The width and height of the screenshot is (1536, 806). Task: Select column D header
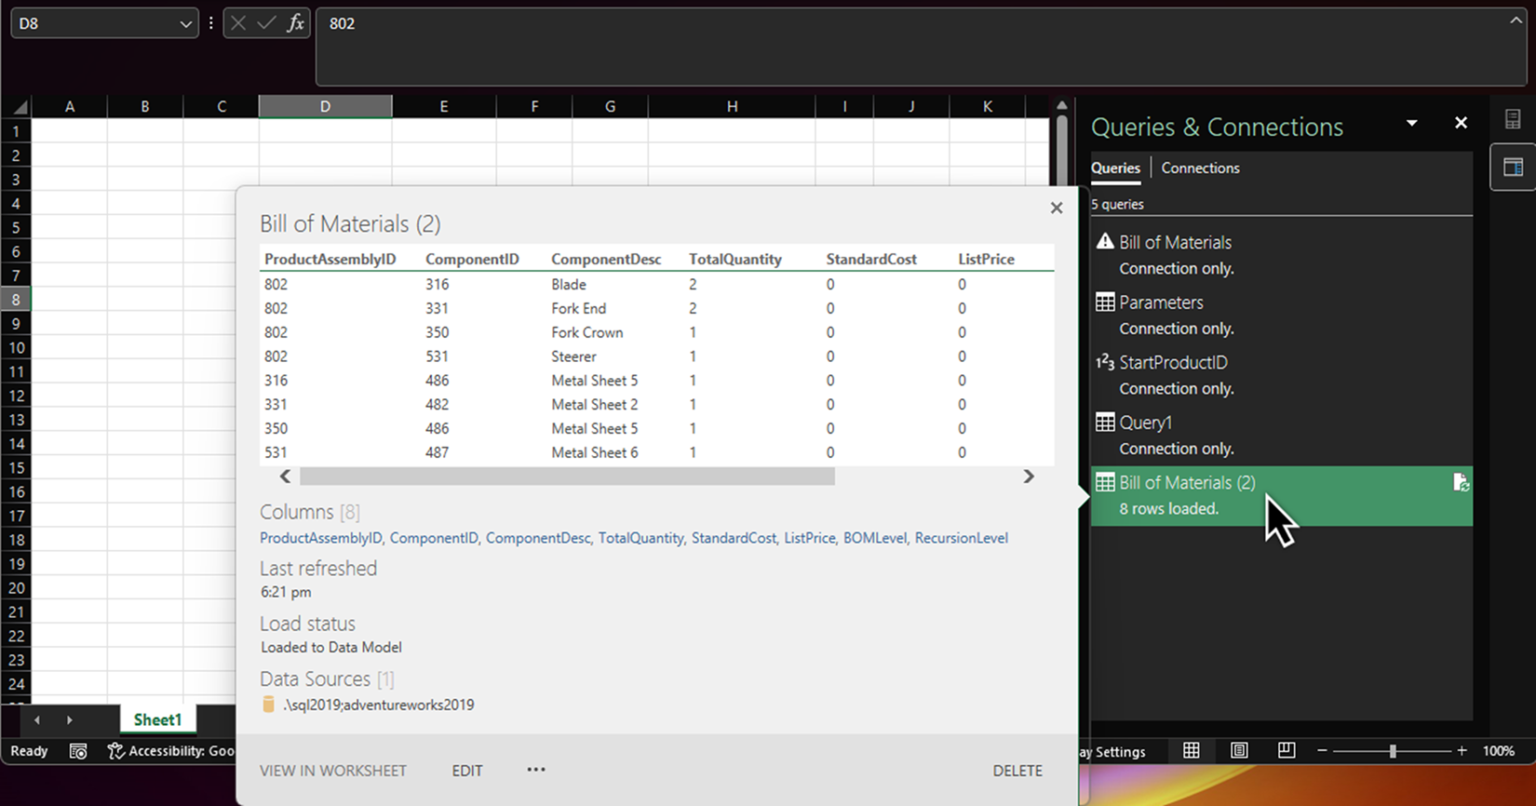pyautogui.click(x=325, y=106)
